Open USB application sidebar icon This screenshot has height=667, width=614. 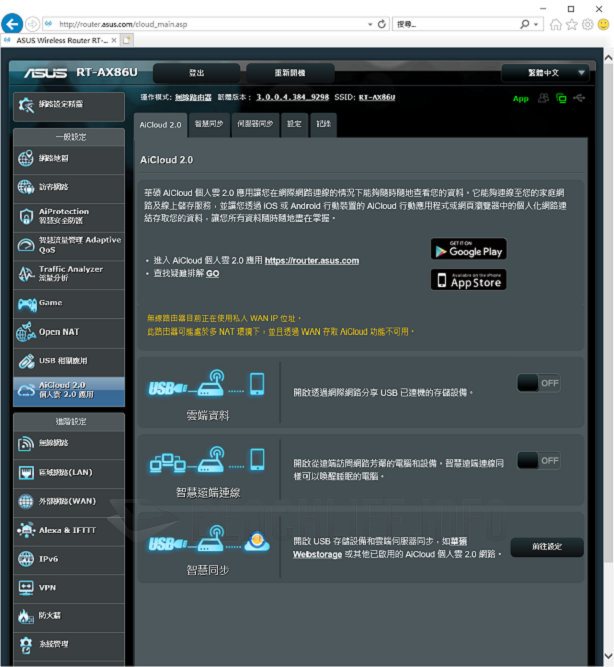26,361
